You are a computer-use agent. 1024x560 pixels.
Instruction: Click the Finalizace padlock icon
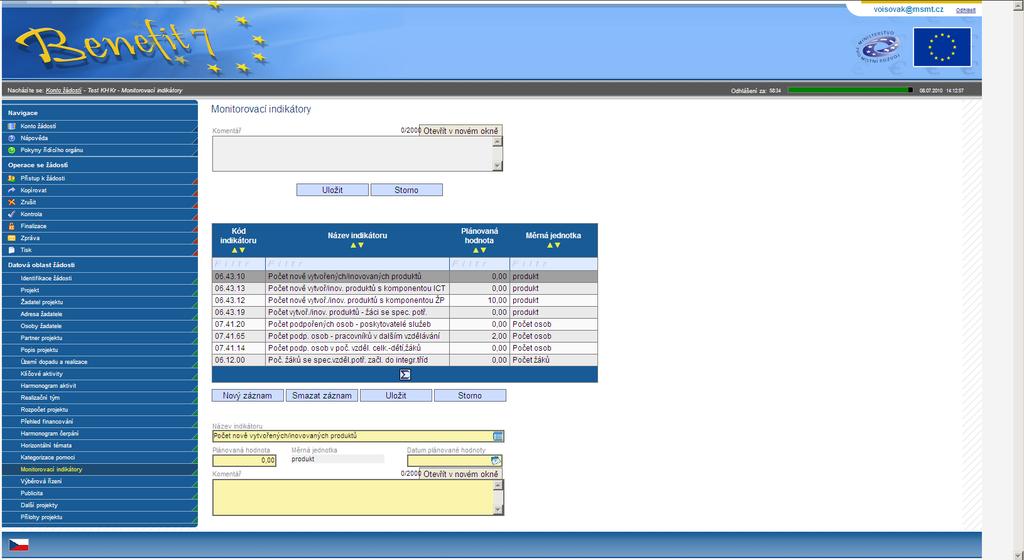[x=11, y=226]
